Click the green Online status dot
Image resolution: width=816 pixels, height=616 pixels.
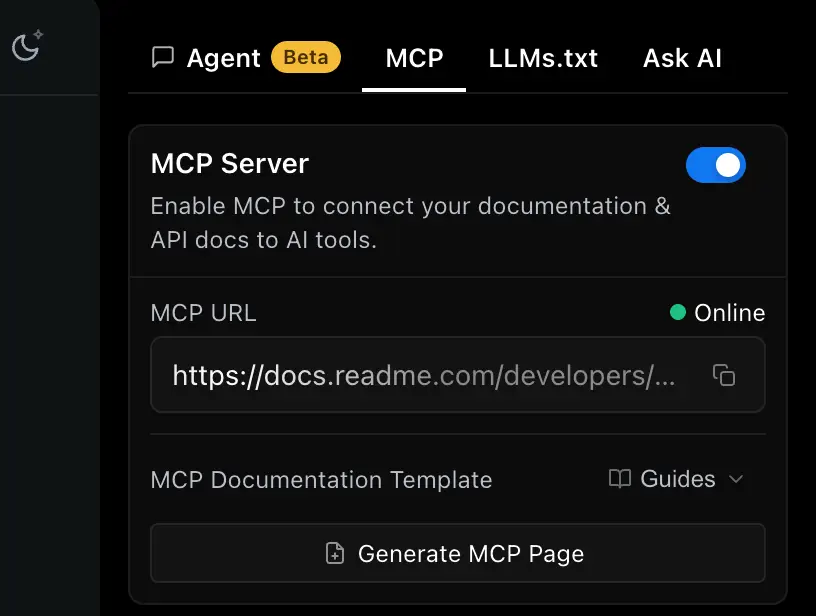[678, 312]
